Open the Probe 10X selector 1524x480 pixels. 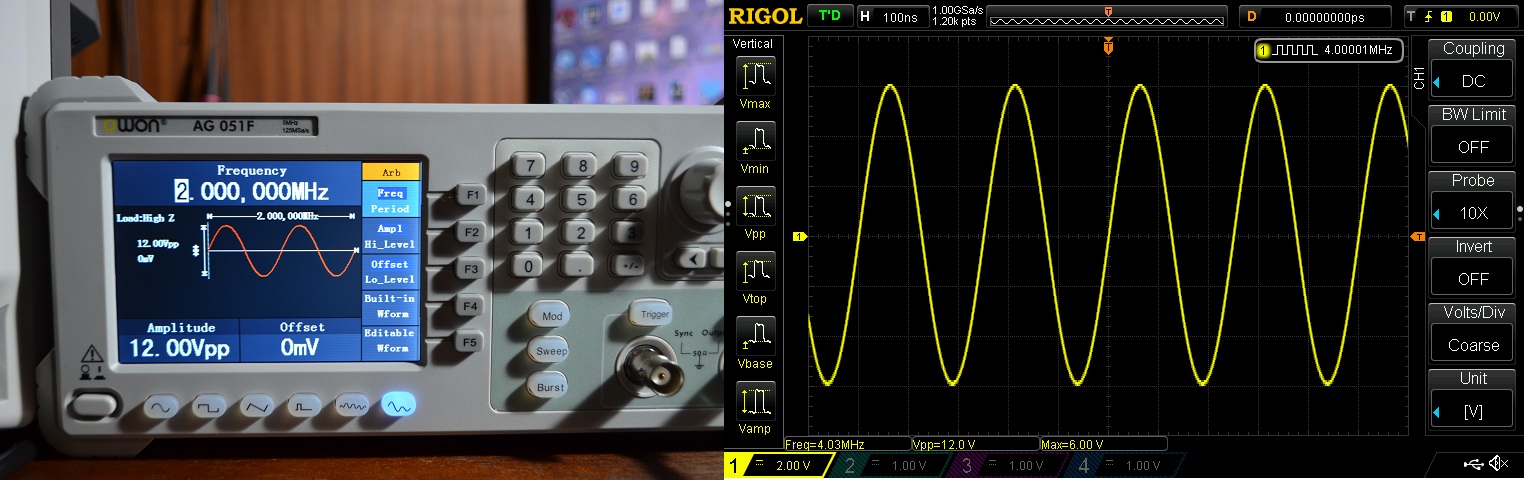tap(1473, 212)
